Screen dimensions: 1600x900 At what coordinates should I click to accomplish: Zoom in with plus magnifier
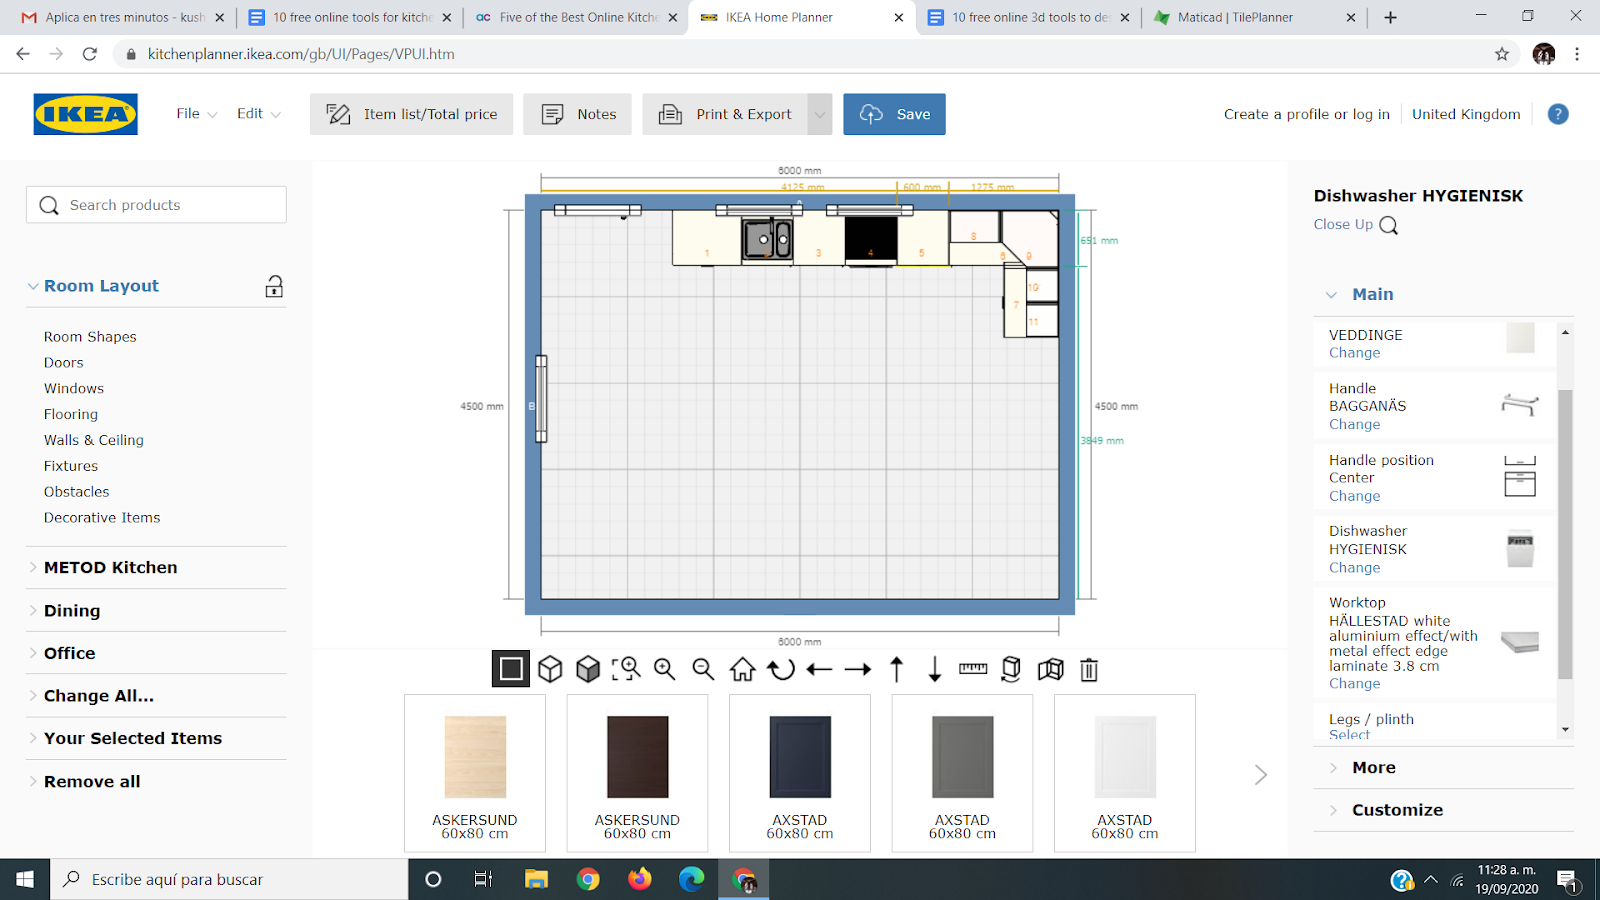(665, 669)
